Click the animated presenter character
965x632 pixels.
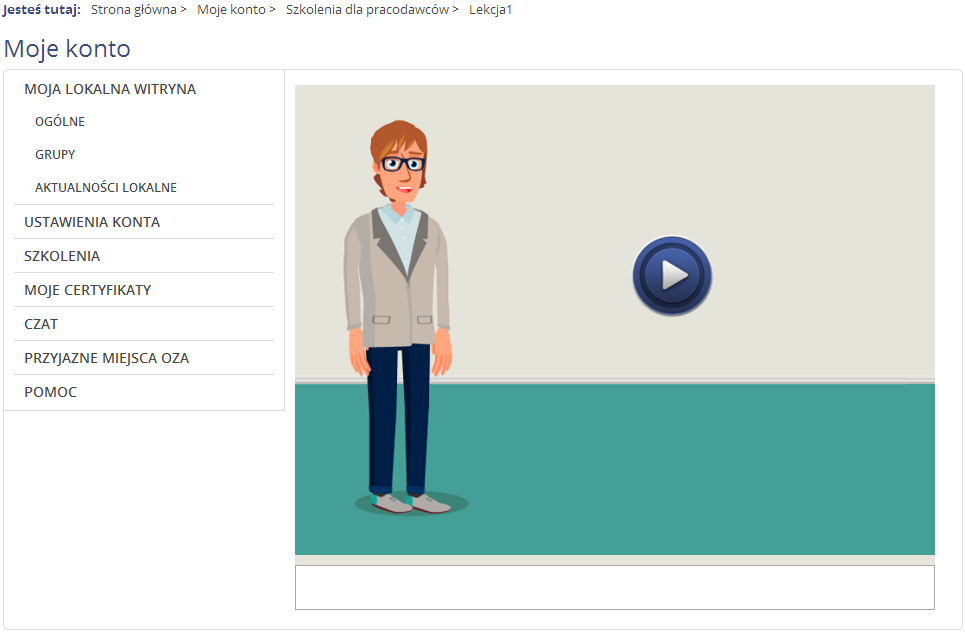tap(399, 317)
